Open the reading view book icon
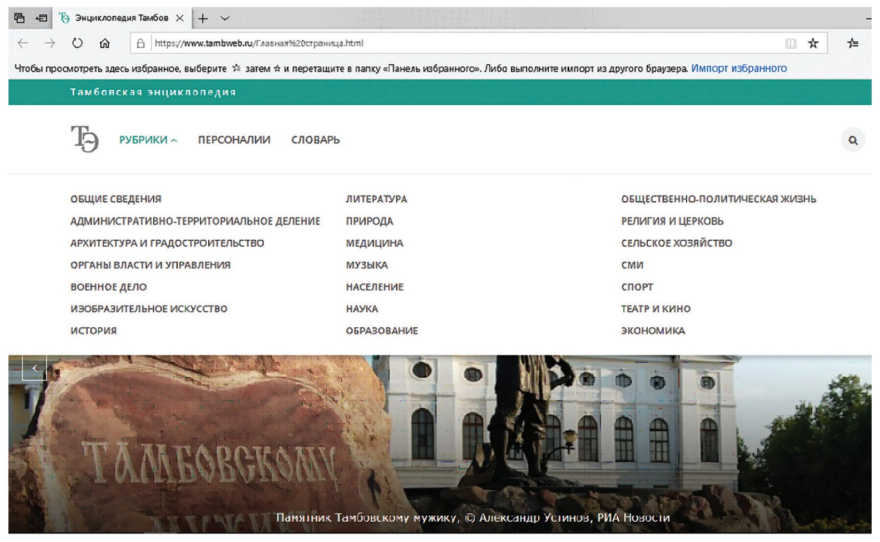880x542 pixels. click(790, 44)
